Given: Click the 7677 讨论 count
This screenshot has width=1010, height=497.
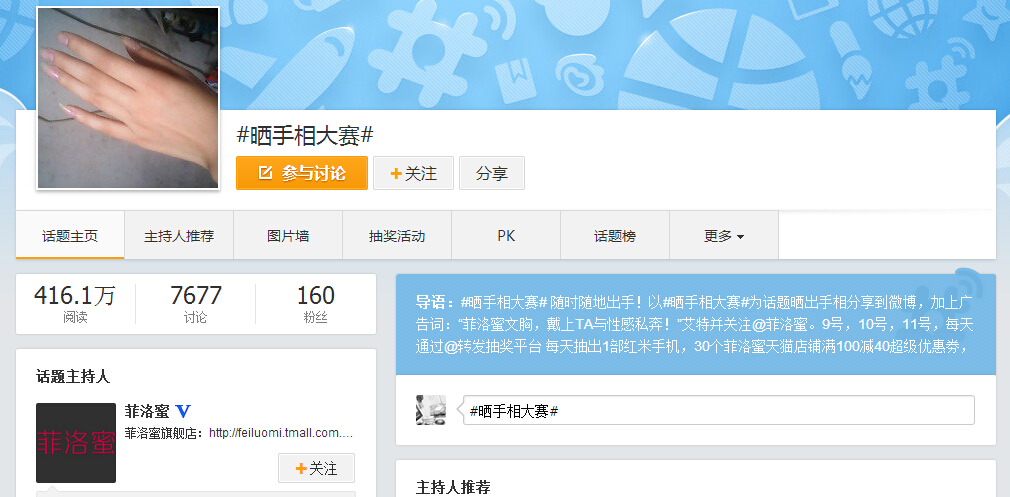Looking at the screenshot, I should [x=196, y=304].
